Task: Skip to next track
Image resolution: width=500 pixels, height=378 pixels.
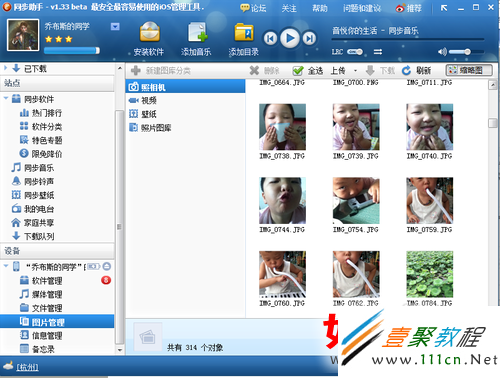Action: (x=309, y=39)
